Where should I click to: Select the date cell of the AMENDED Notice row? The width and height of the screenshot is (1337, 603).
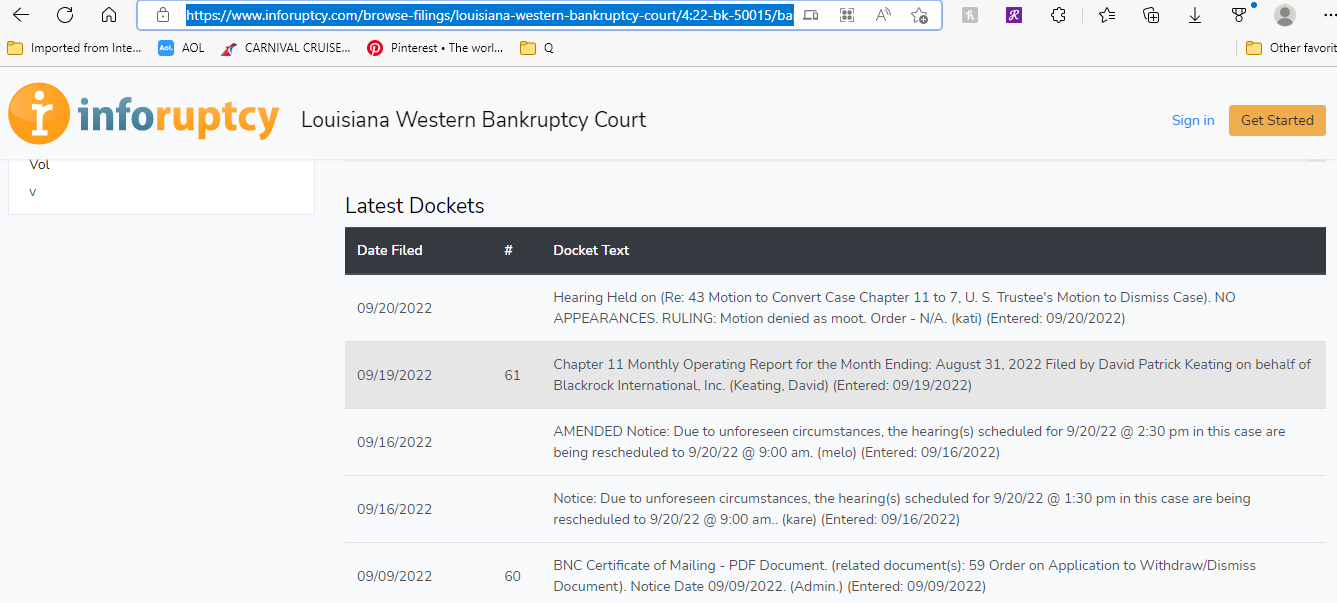(395, 442)
